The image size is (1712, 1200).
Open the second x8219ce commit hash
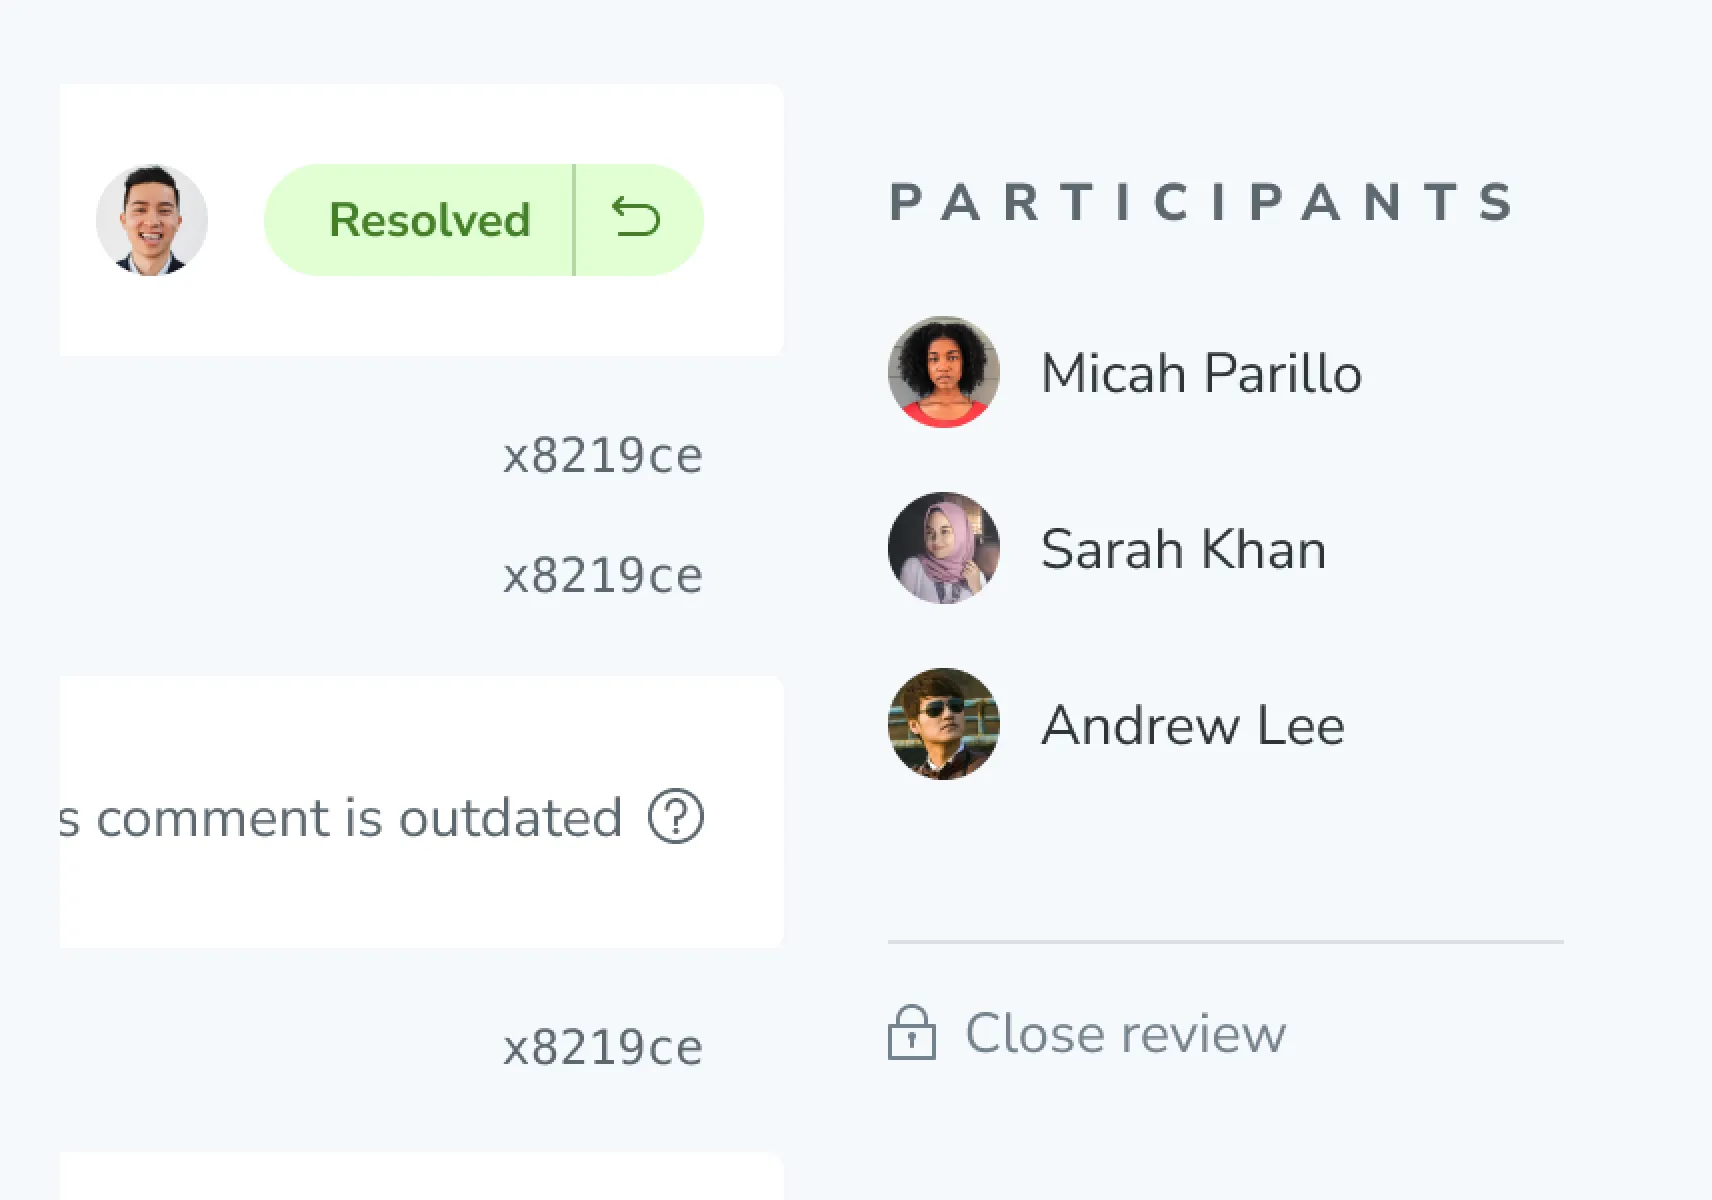tap(602, 575)
